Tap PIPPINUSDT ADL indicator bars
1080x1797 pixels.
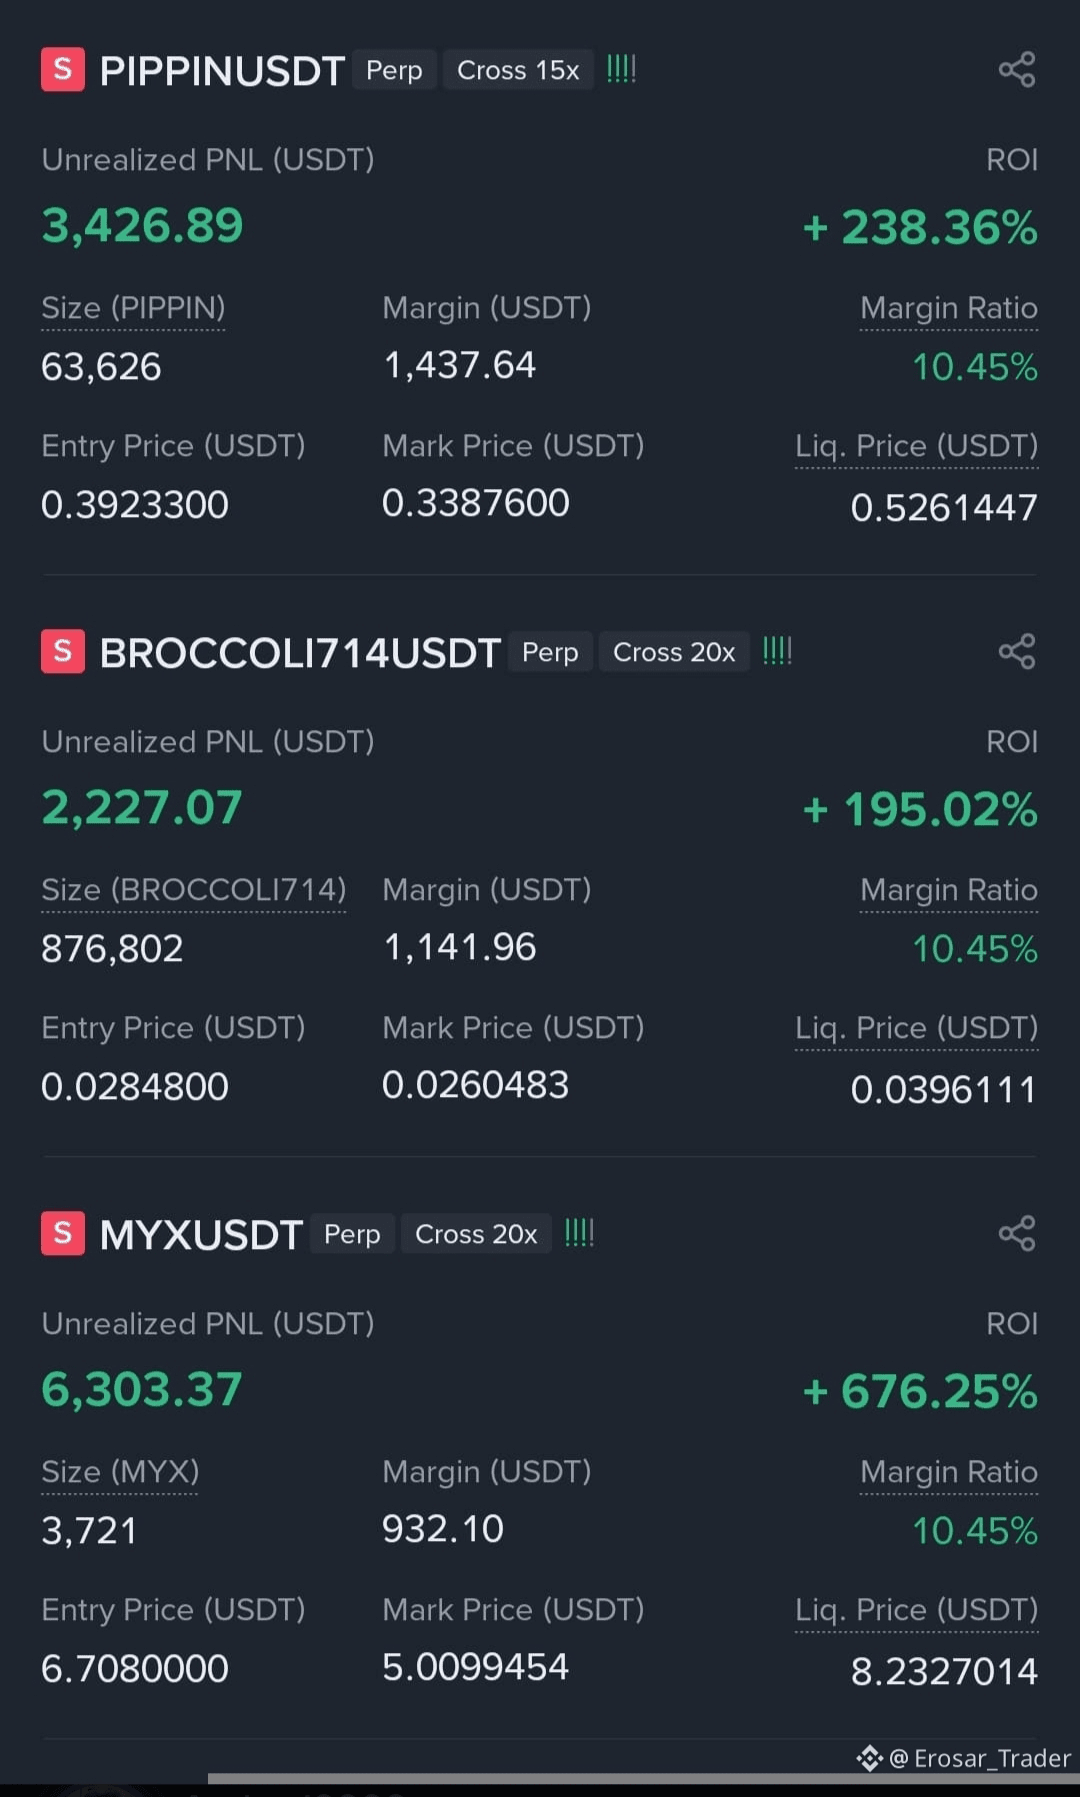pos(621,69)
